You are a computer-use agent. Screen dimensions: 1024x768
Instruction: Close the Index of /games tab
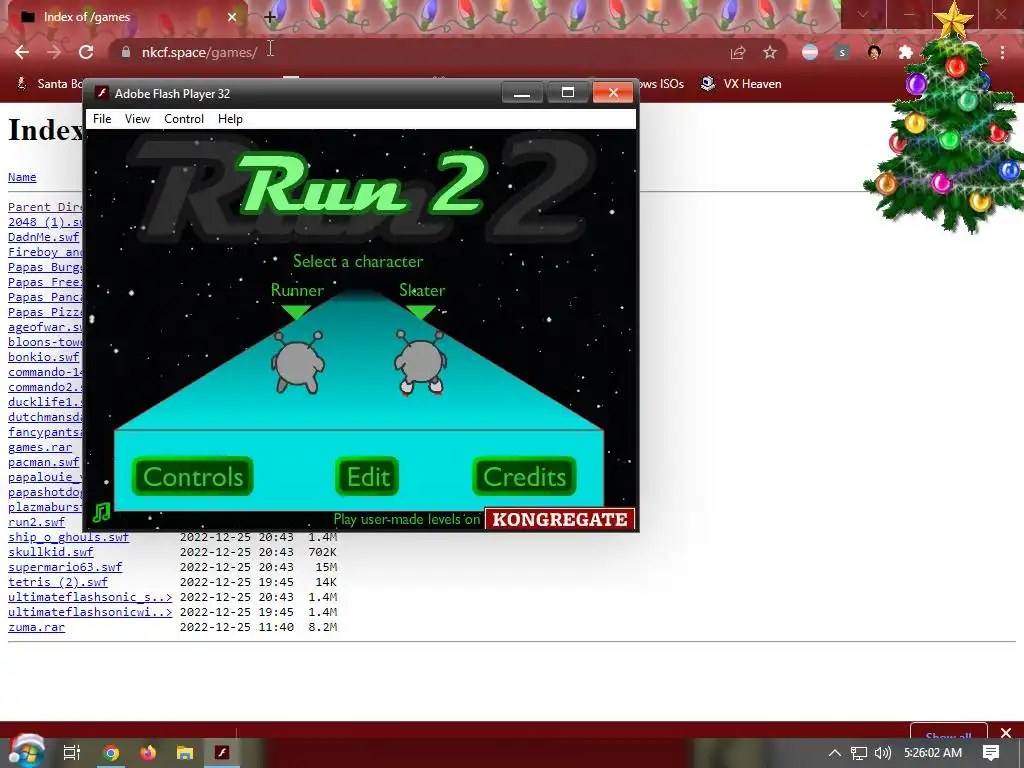(232, 17)
